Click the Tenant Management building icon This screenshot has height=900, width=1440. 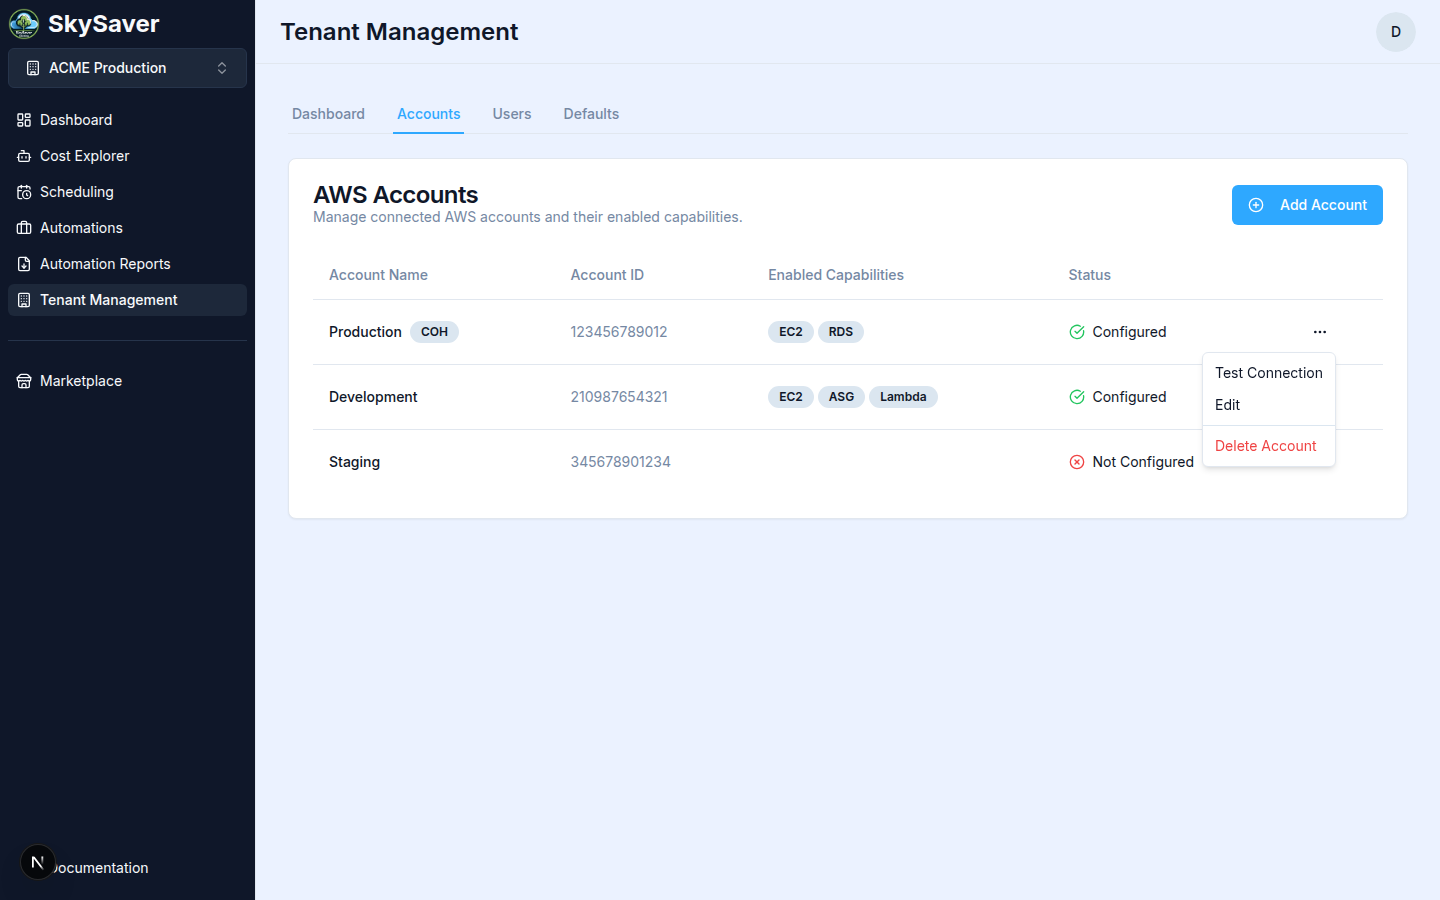[24, 300]
